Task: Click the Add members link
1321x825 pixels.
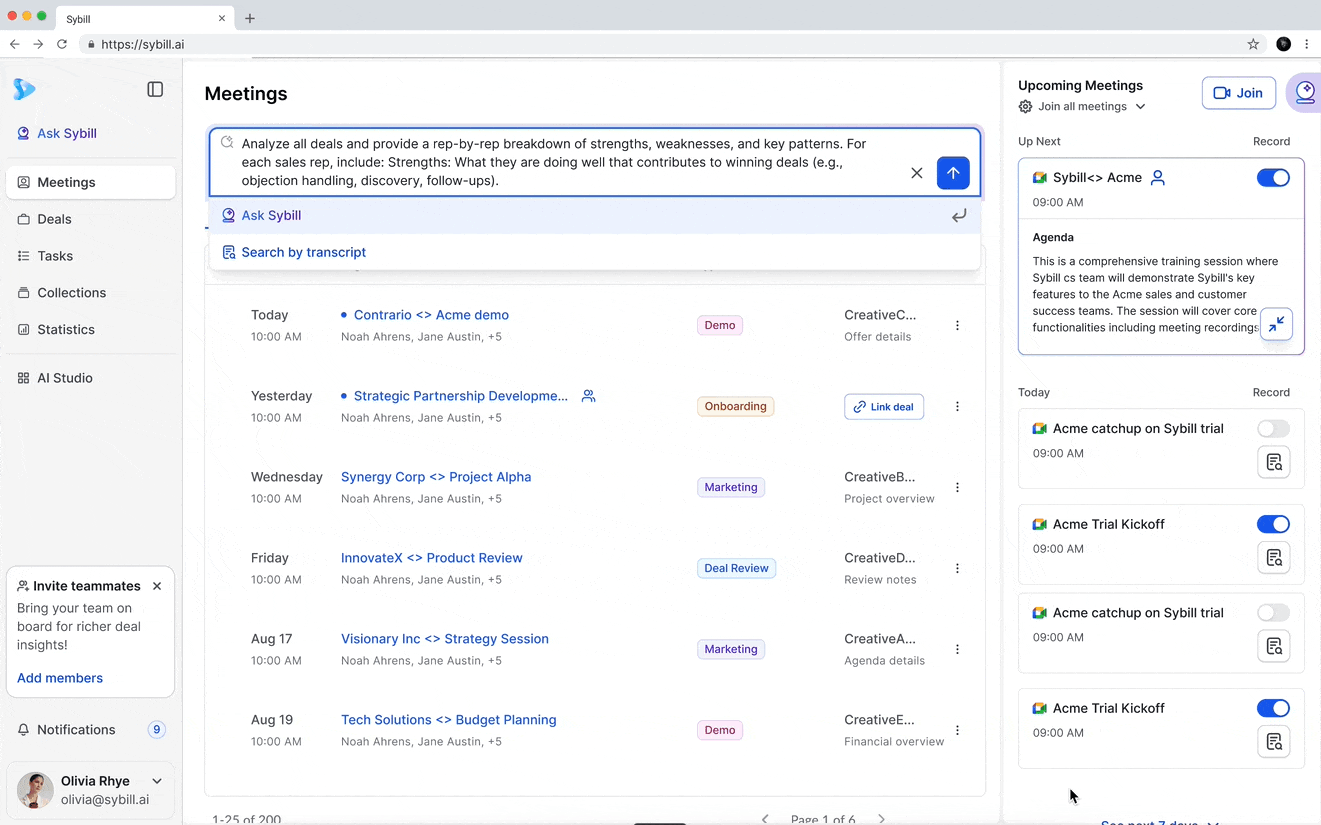Action: [60, 678]
